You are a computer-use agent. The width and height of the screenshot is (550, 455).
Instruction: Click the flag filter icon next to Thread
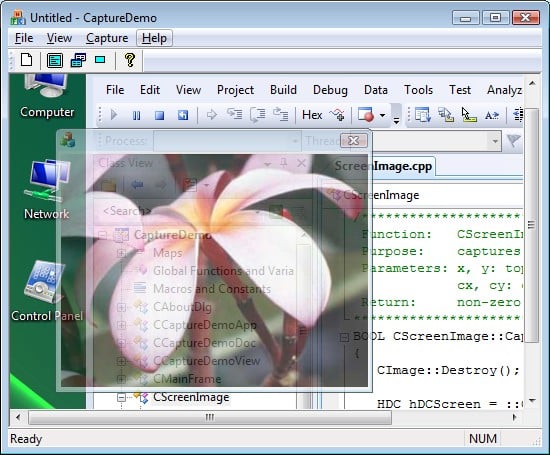pos(514,141)
